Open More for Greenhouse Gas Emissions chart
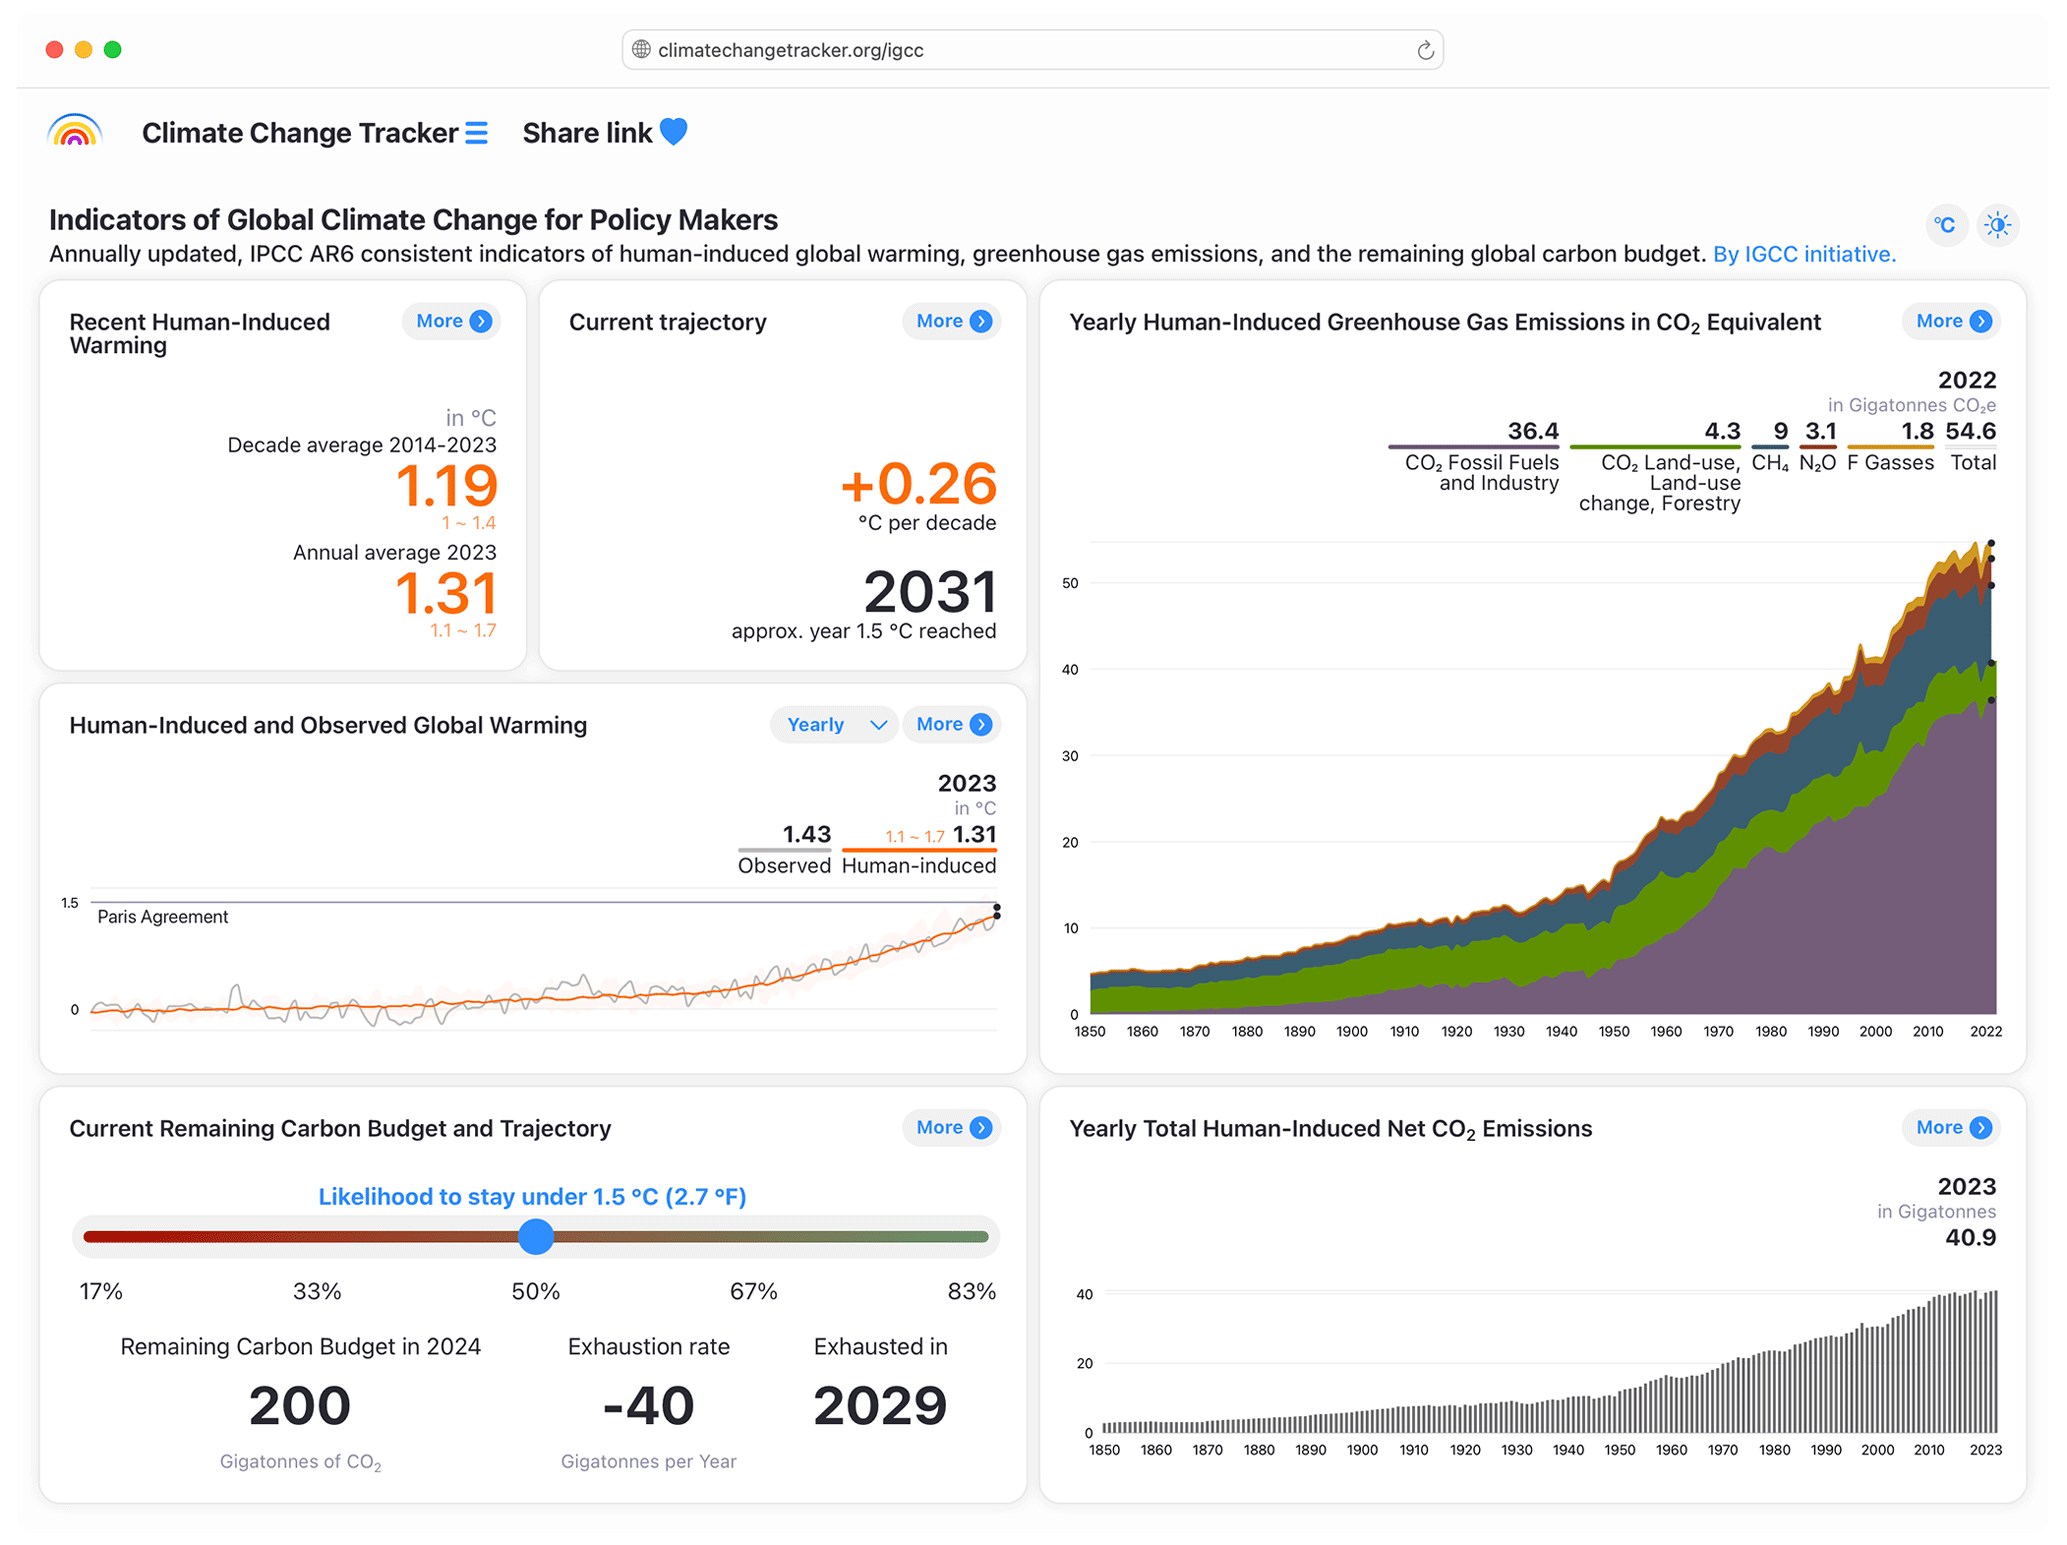 click(1951, 321)
